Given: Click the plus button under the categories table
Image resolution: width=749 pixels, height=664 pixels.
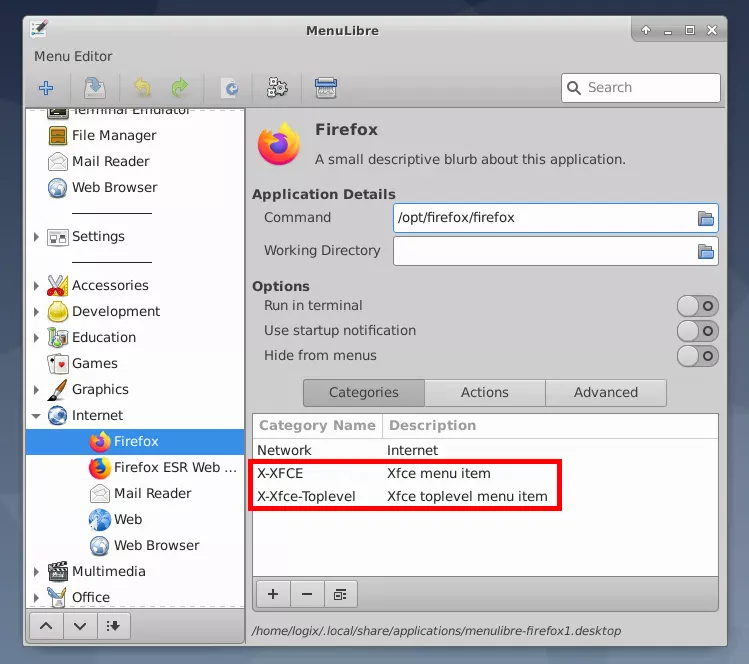Looking at the screenshot, I should pos(273,594).
